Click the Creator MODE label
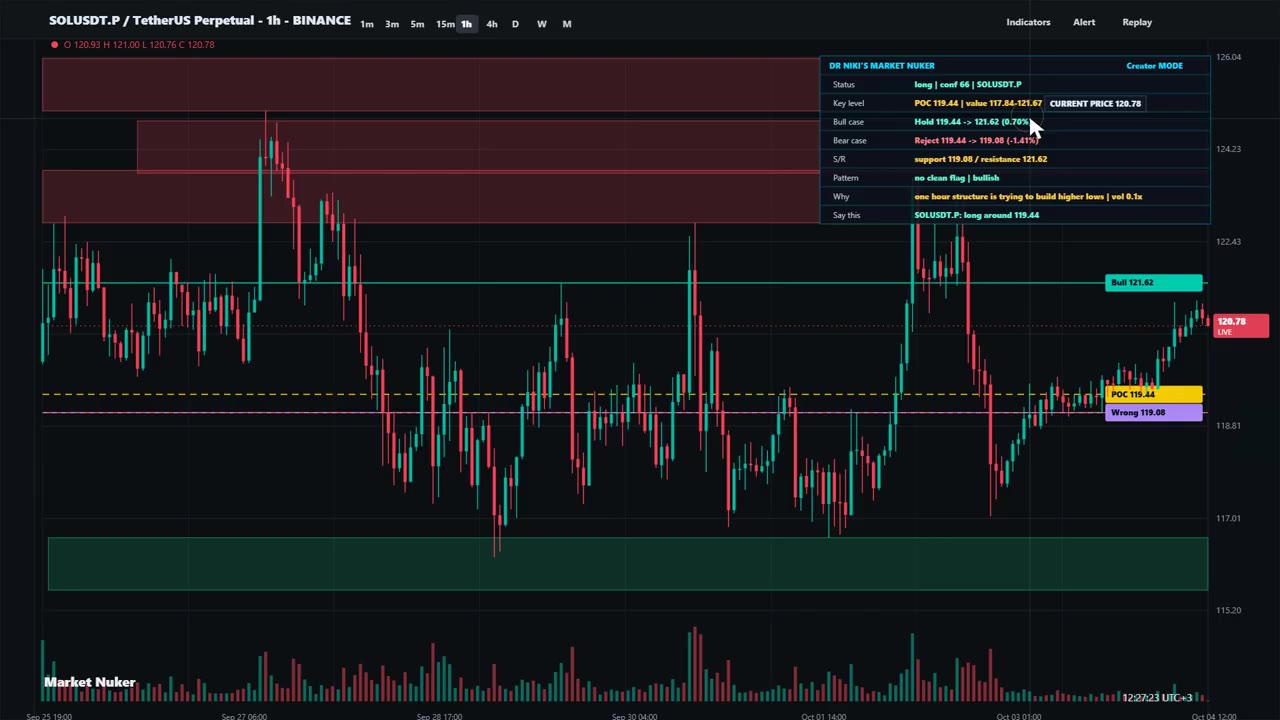 click(1154, 66)
